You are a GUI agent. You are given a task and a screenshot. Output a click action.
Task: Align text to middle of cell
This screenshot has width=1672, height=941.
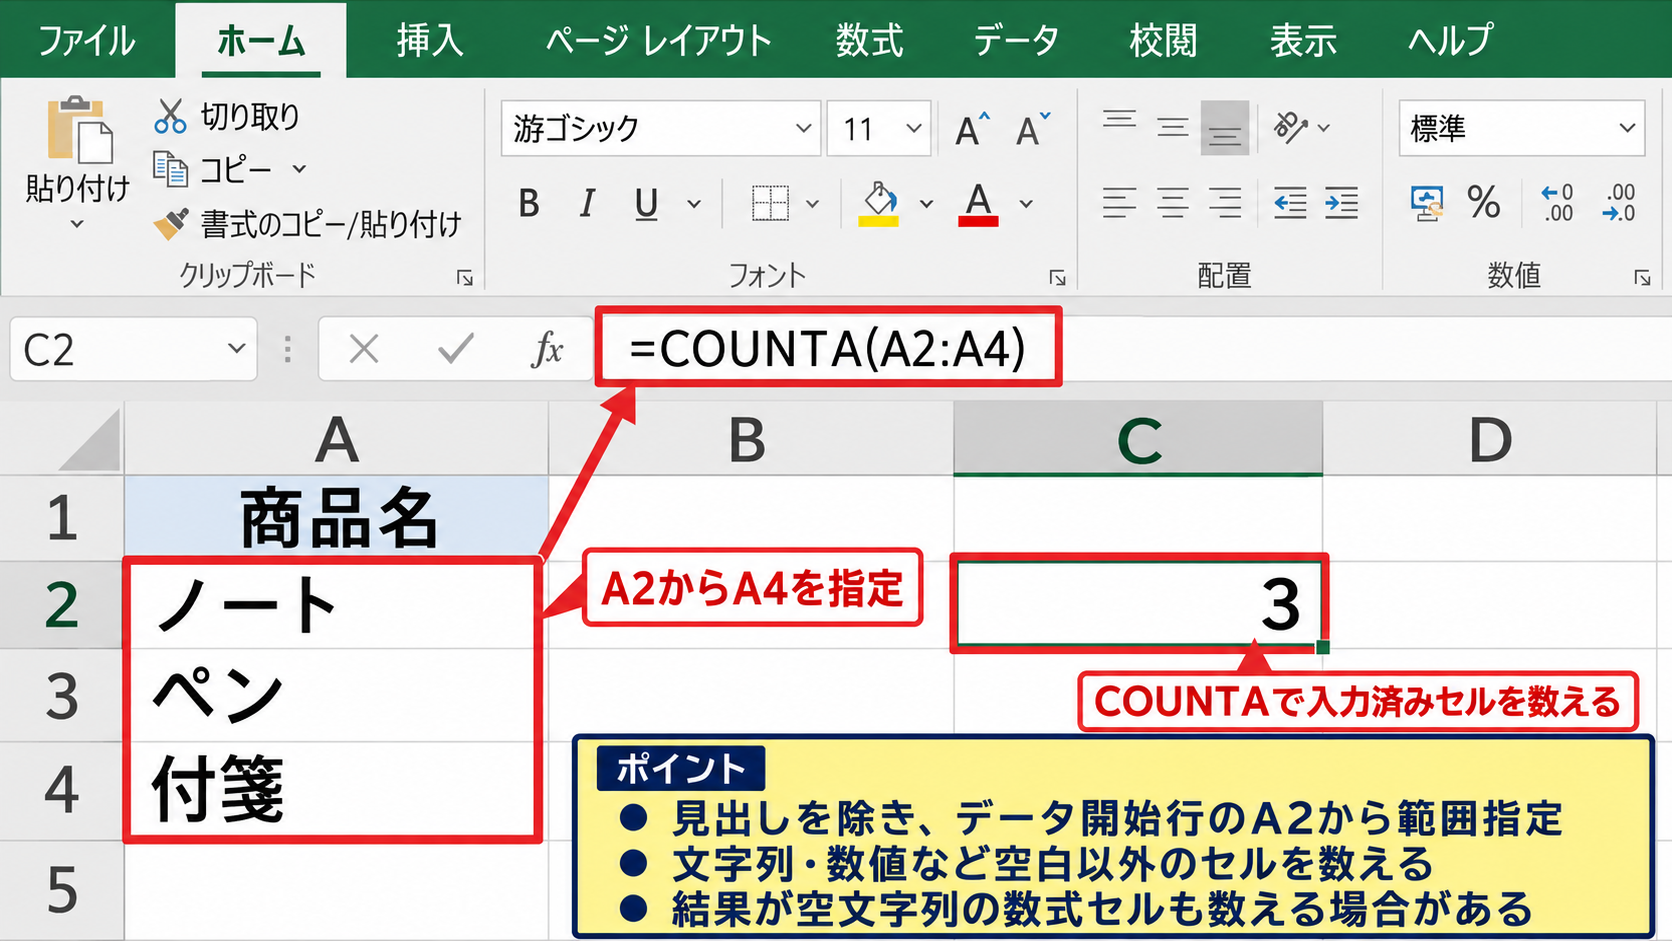(x=1172, y=127)
